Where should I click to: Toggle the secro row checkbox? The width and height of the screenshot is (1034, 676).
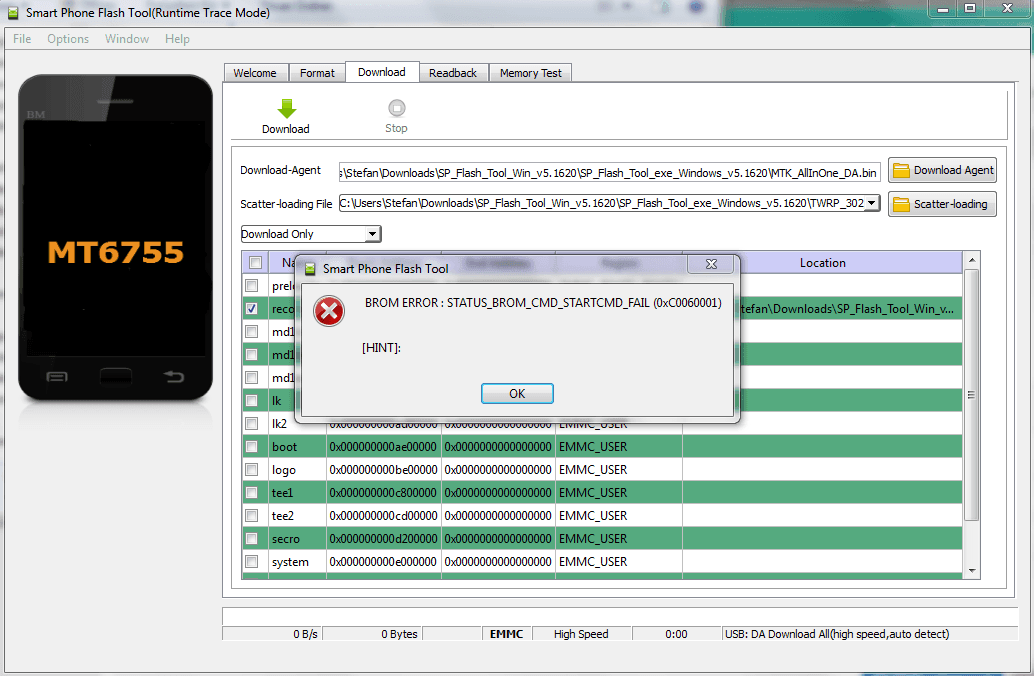(x=251, y=539)
